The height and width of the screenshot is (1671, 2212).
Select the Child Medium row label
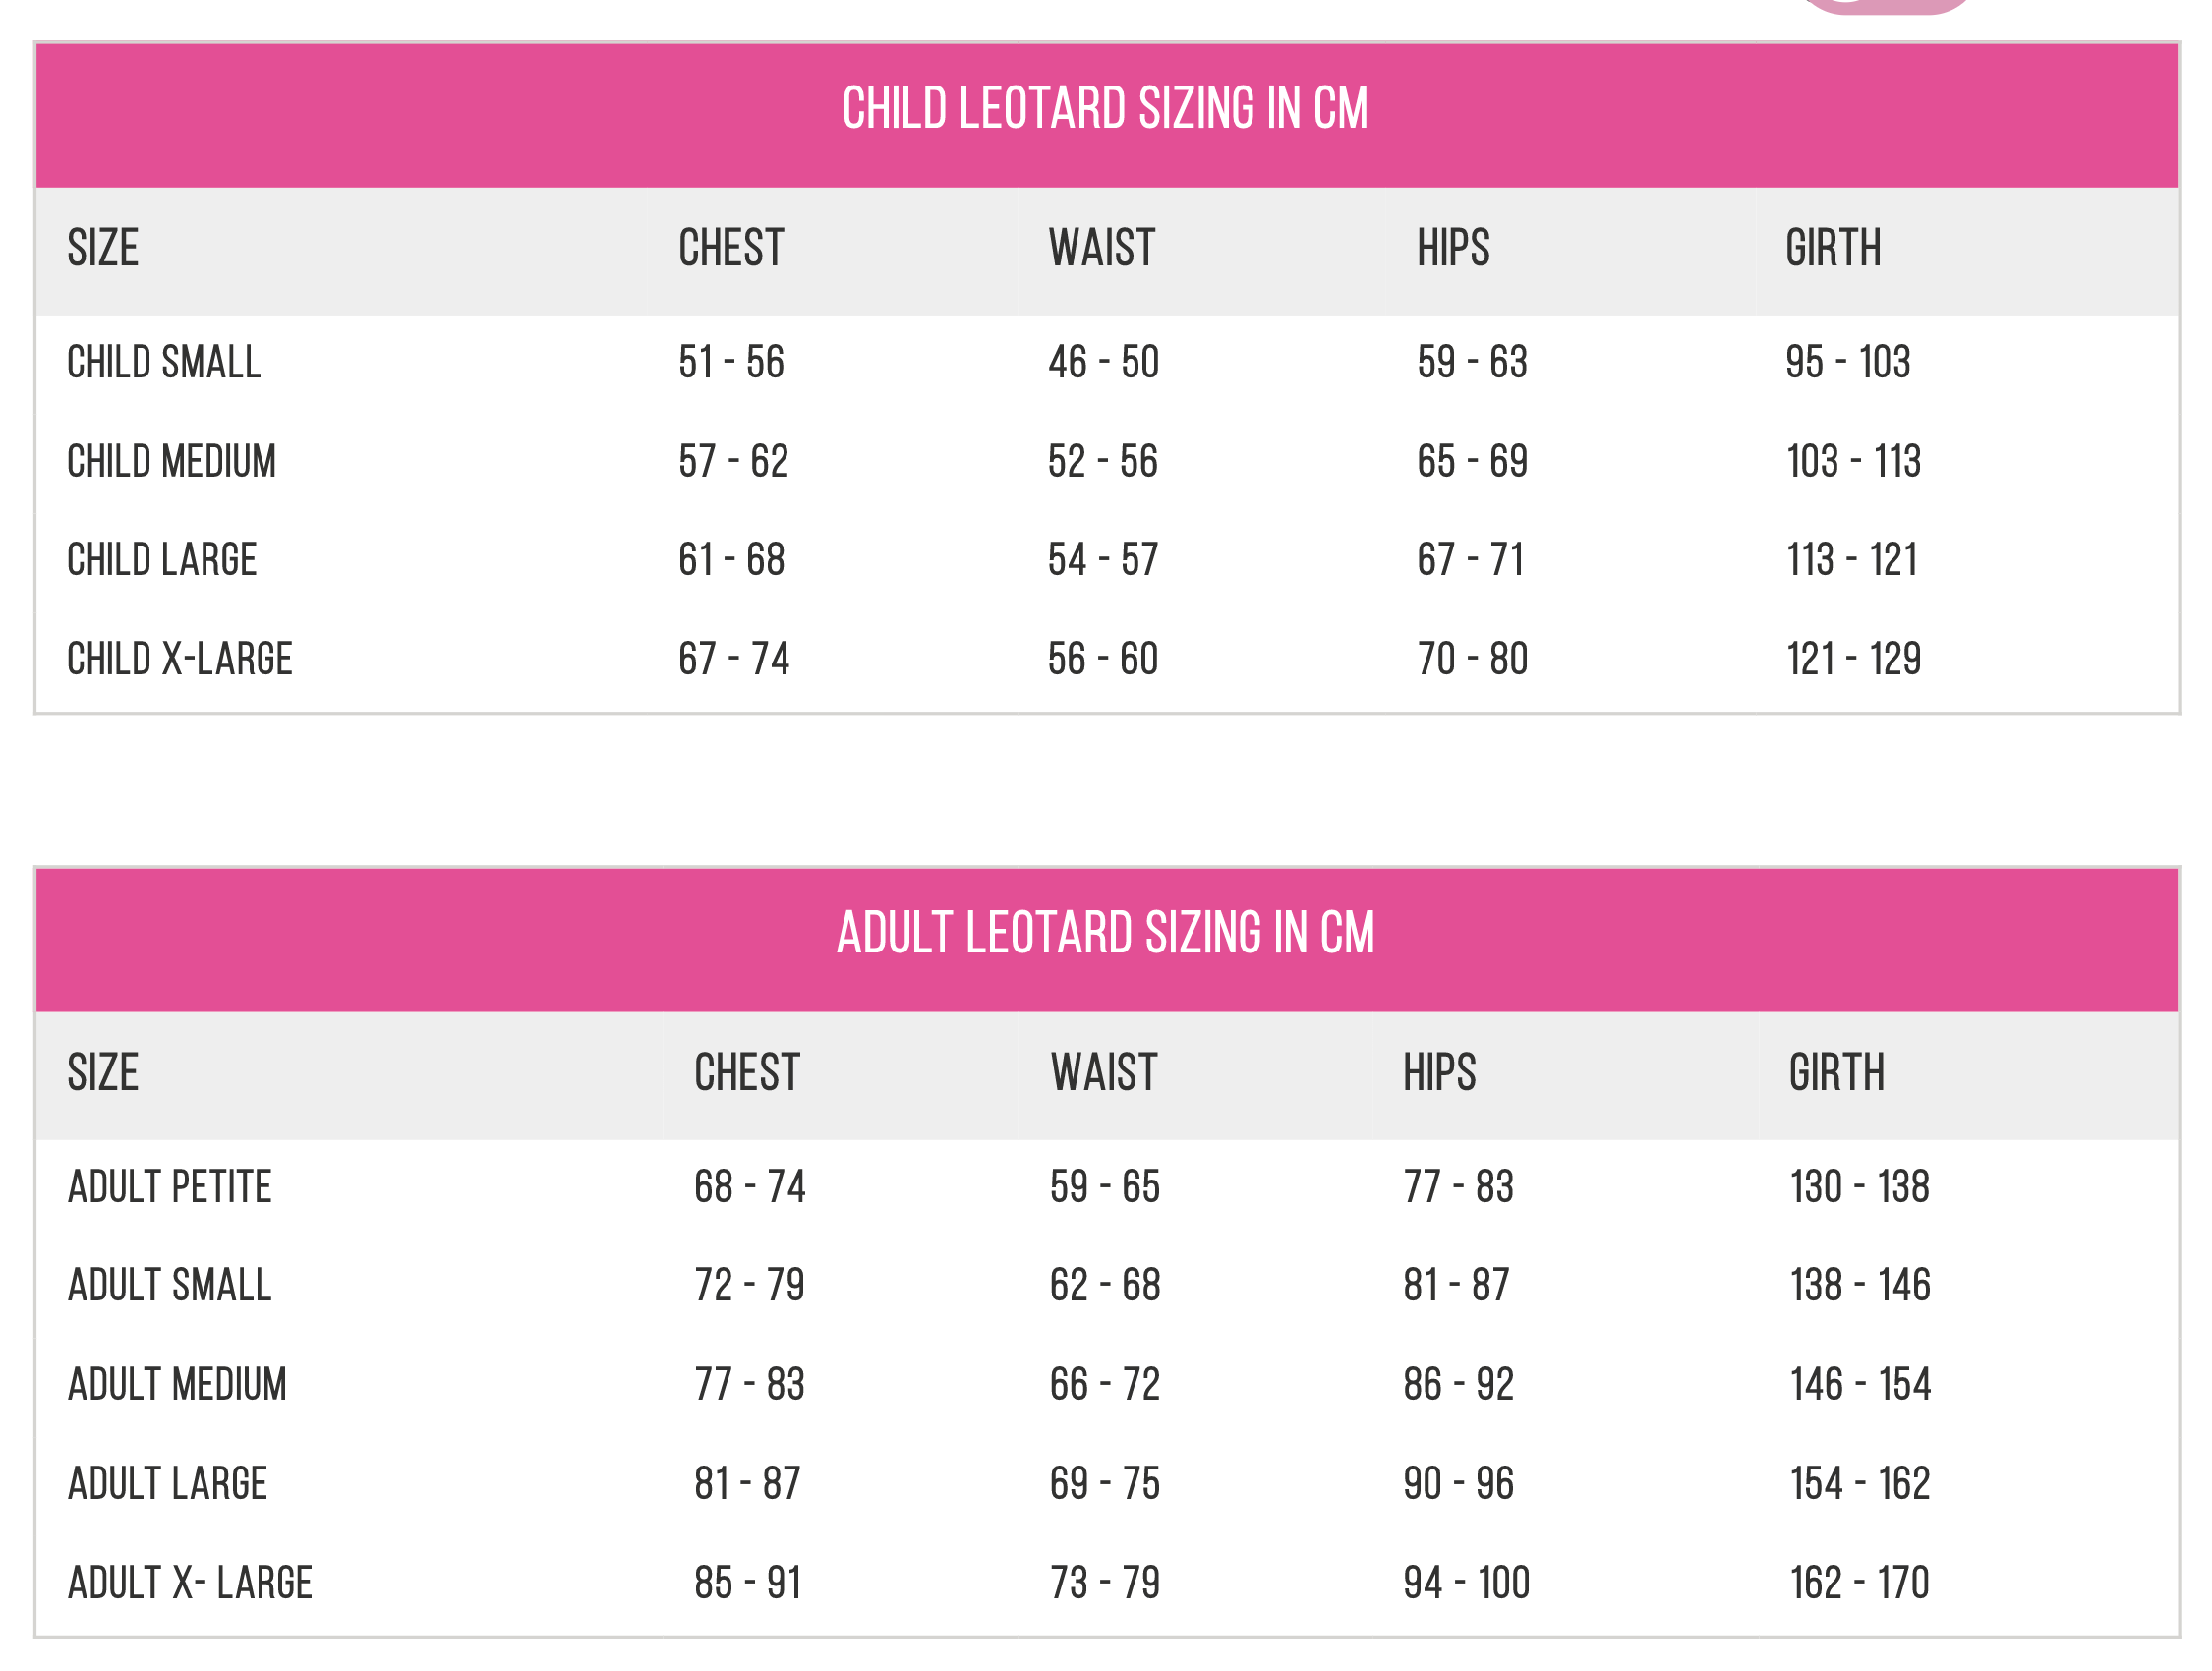[171, 461]
